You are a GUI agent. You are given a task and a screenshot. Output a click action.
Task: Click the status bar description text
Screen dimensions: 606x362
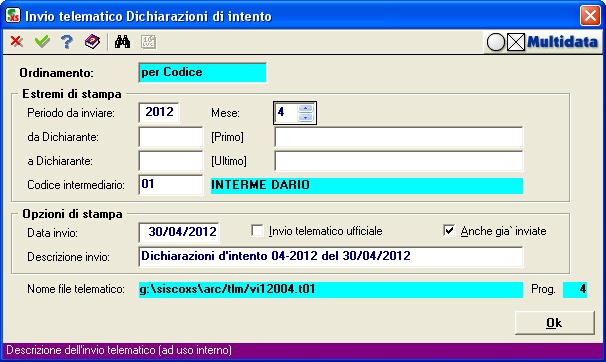tap(119, 350)
